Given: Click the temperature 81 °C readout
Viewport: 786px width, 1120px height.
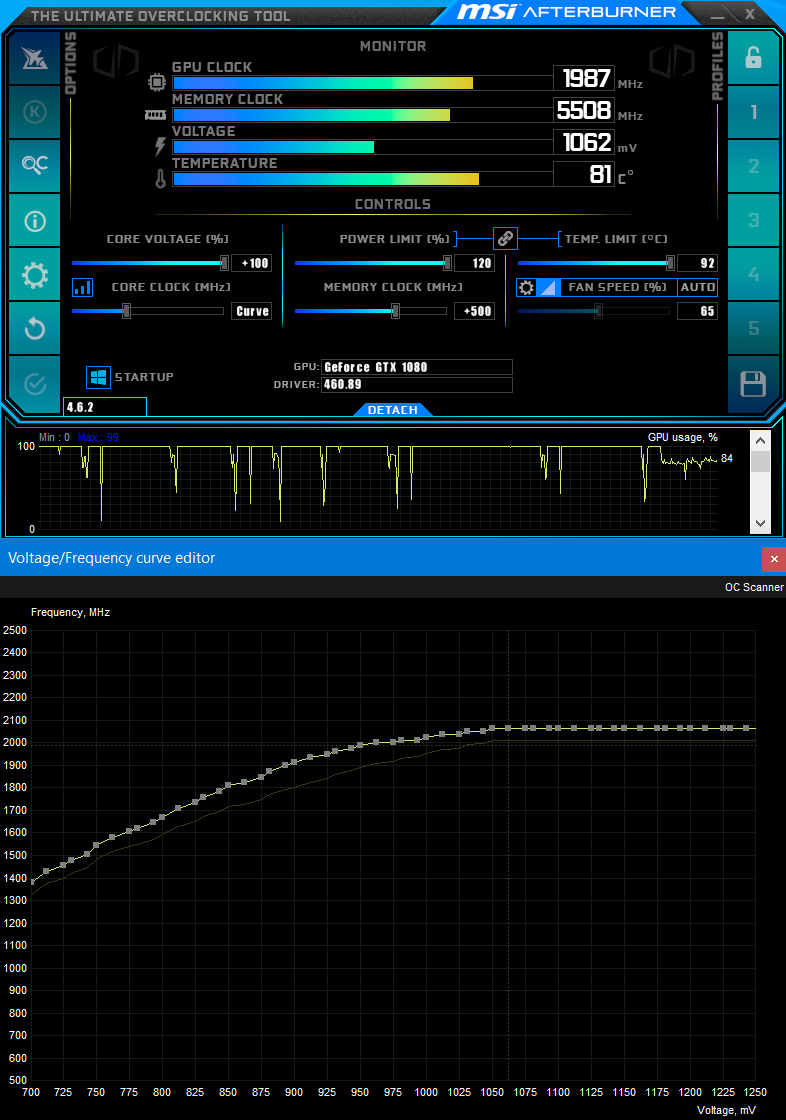Looking at the screenshot, I should click(x=584, y=174).
